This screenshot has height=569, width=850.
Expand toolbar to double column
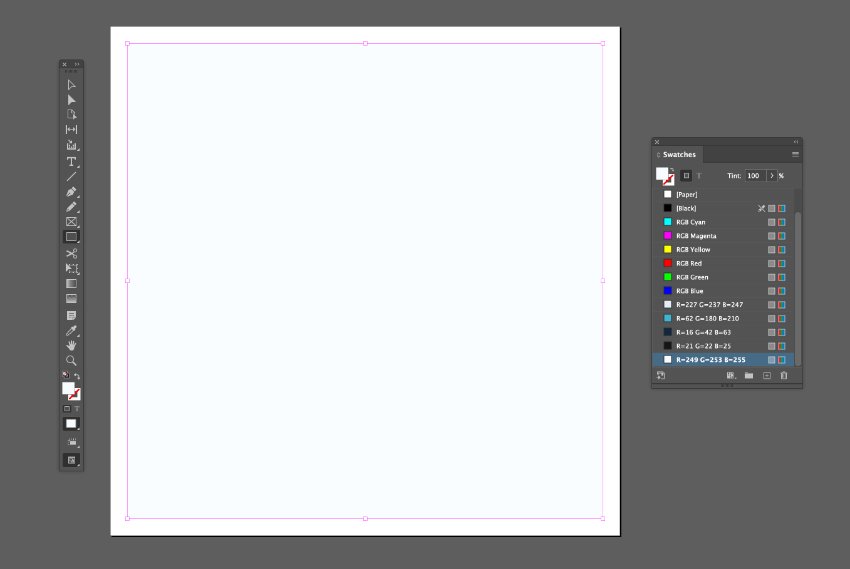coord(77,64)
